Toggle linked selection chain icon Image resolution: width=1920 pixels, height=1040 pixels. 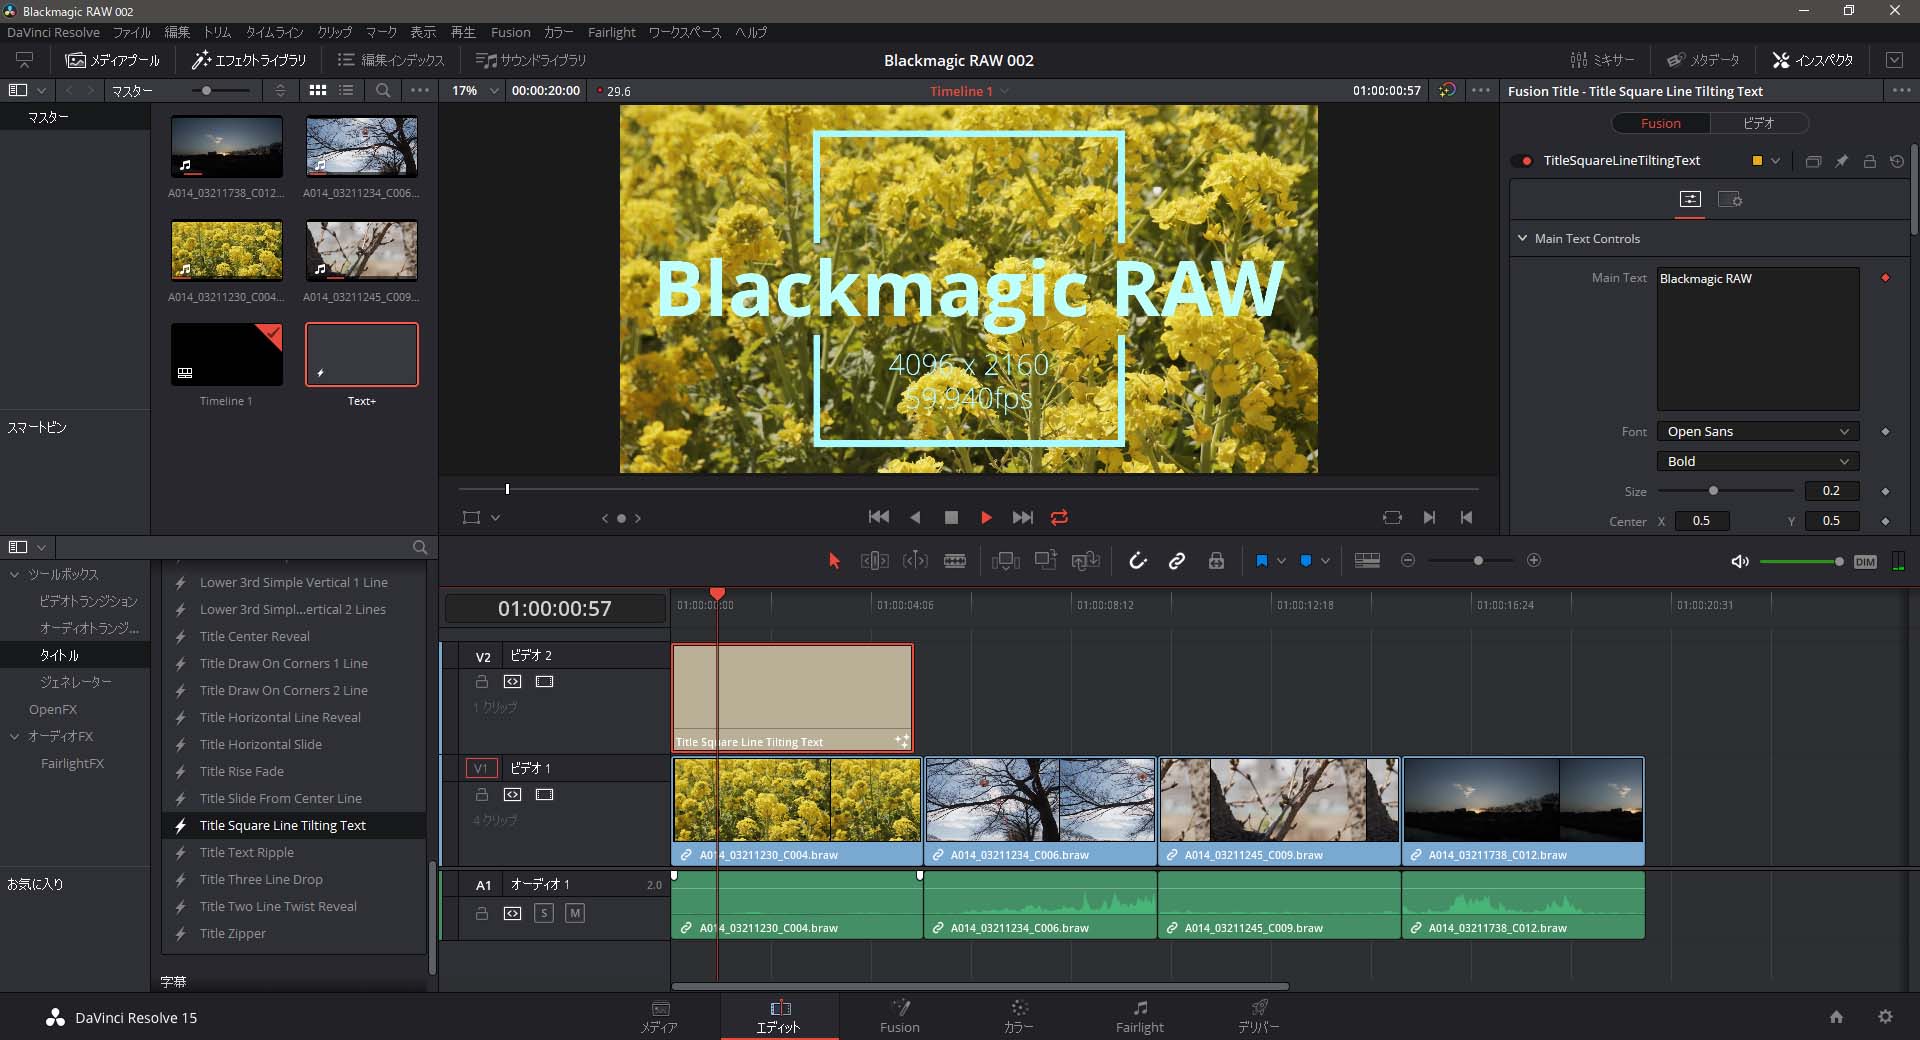pyautogui.click(x=1177, y=561)
